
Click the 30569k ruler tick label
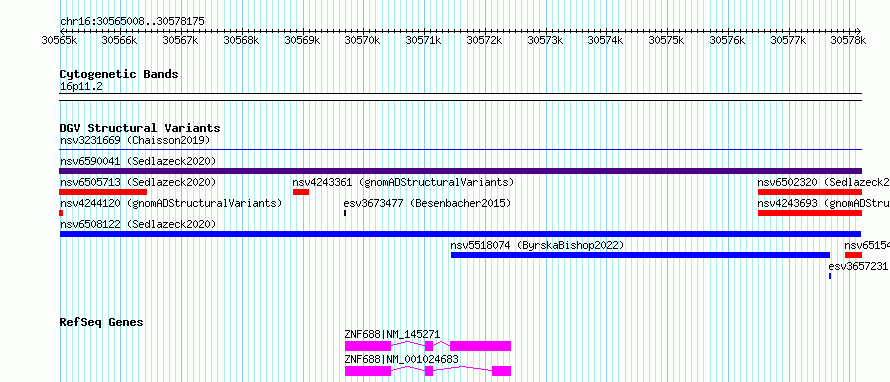tap(302, 40)
